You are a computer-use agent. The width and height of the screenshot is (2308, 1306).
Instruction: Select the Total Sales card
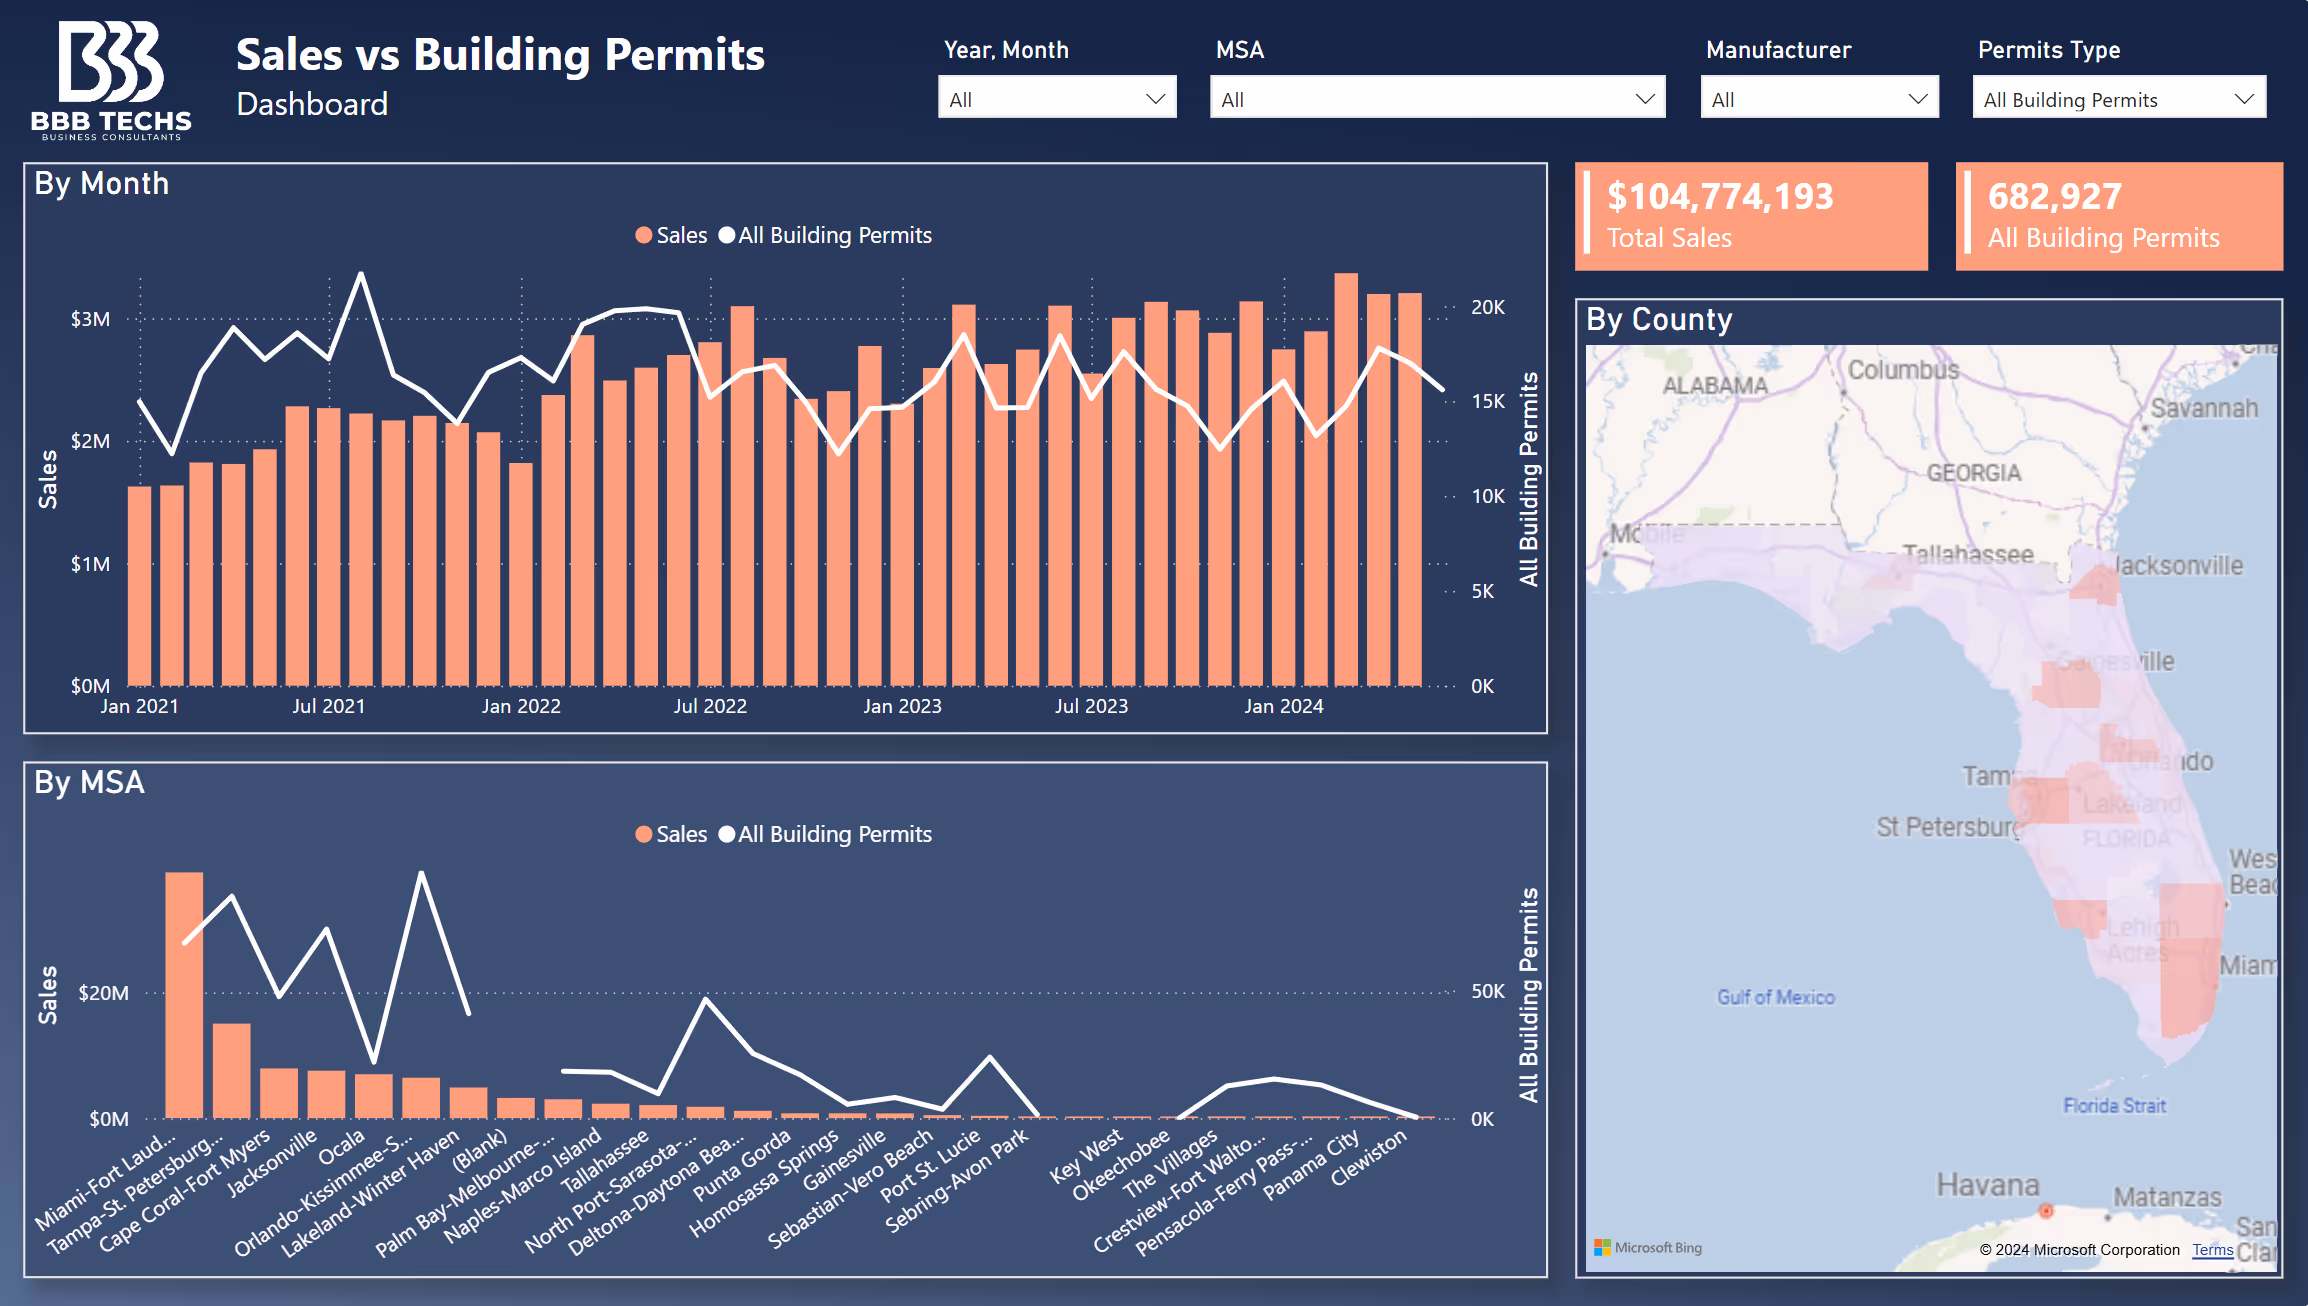pos(1751,216)
